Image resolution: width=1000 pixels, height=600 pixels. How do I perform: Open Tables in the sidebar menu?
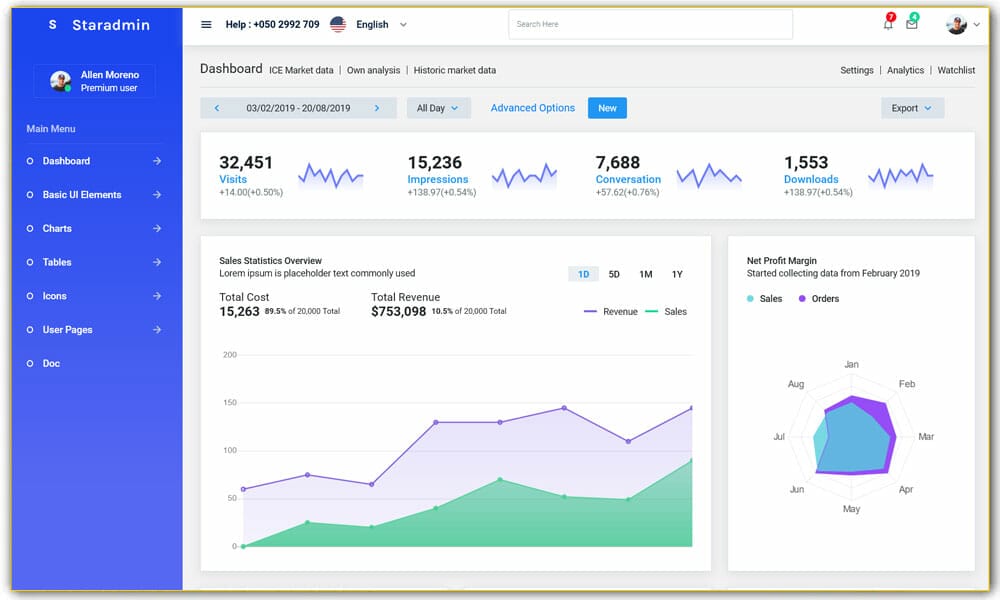(x=57, y=262)
